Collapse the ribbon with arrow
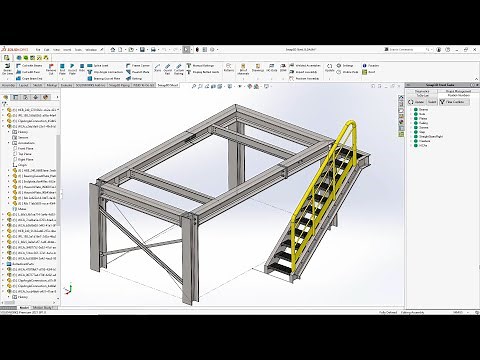480x360 pixels. pos(476,79)
